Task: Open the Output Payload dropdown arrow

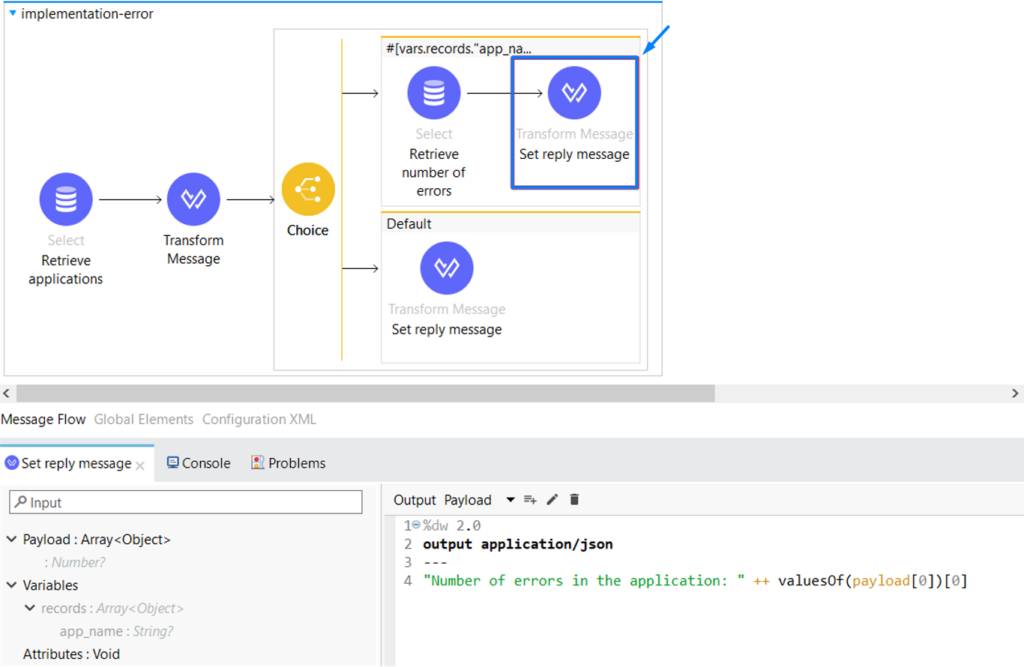Action: point(510,500)
